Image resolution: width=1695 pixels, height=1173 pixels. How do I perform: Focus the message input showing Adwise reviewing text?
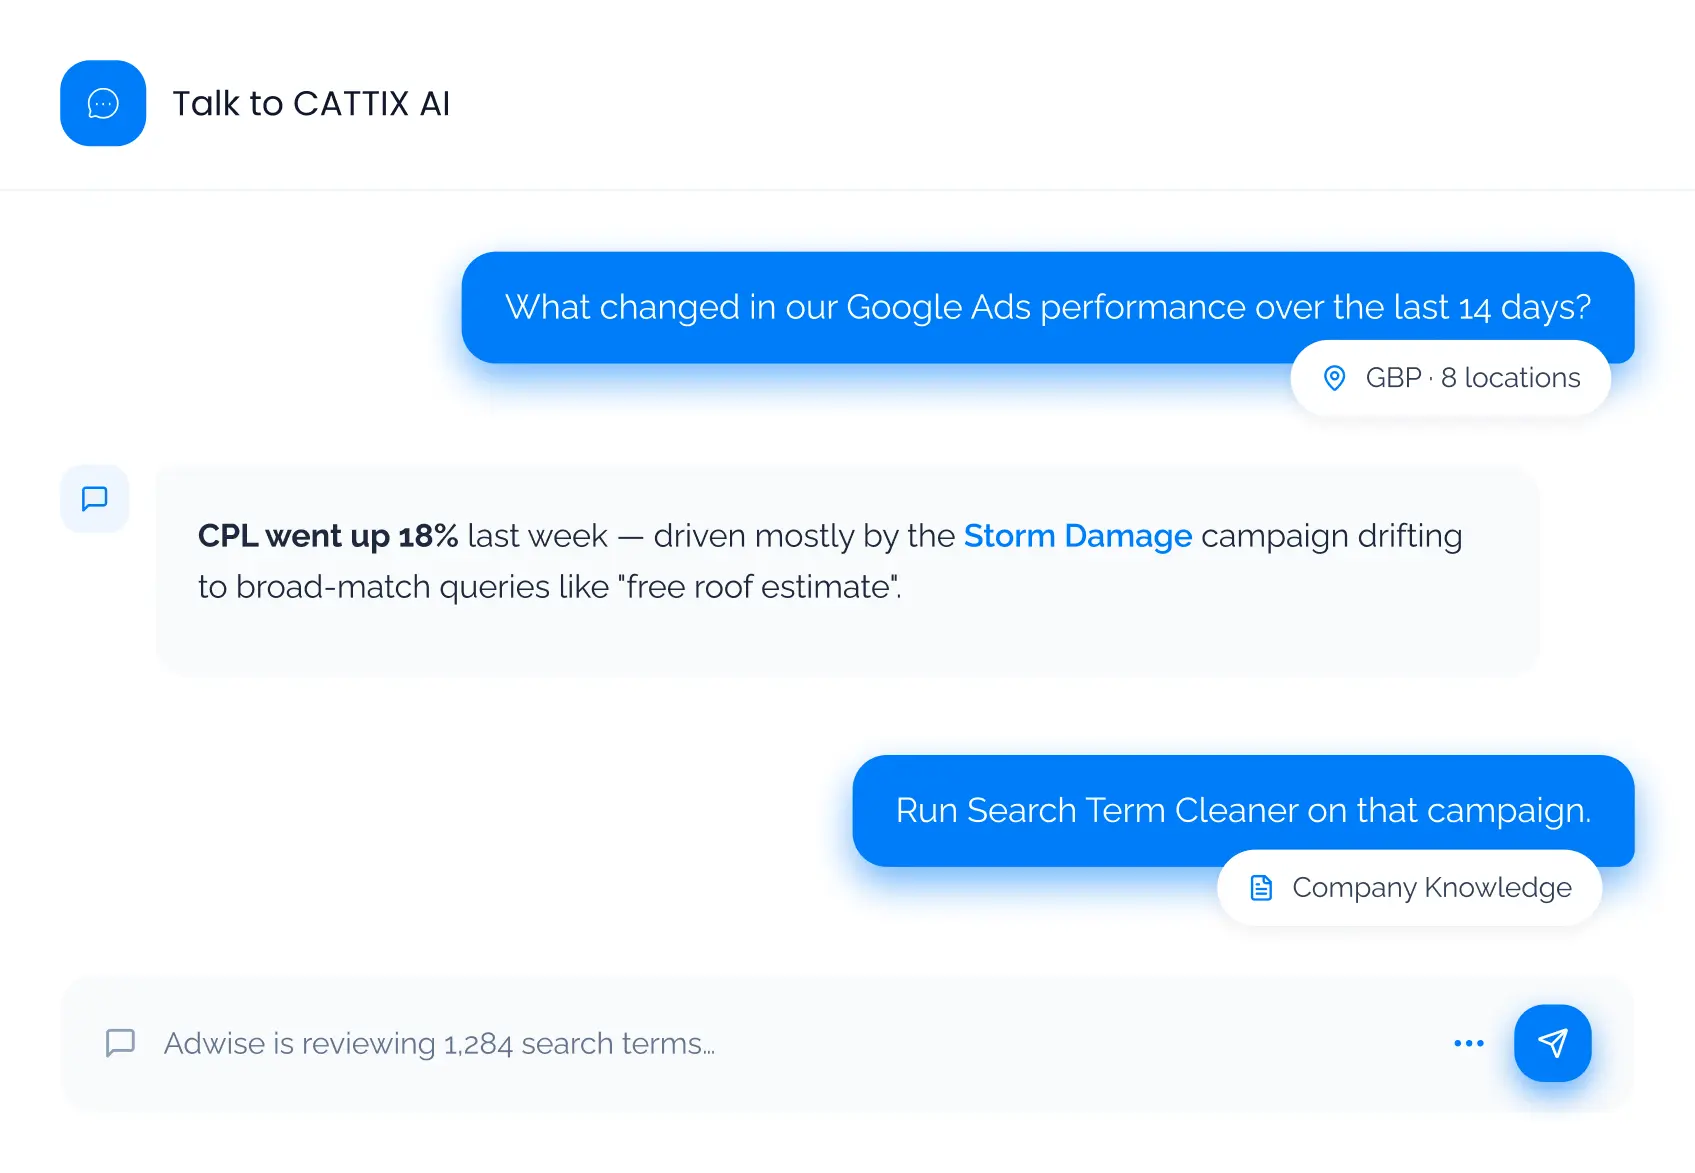780,1043
